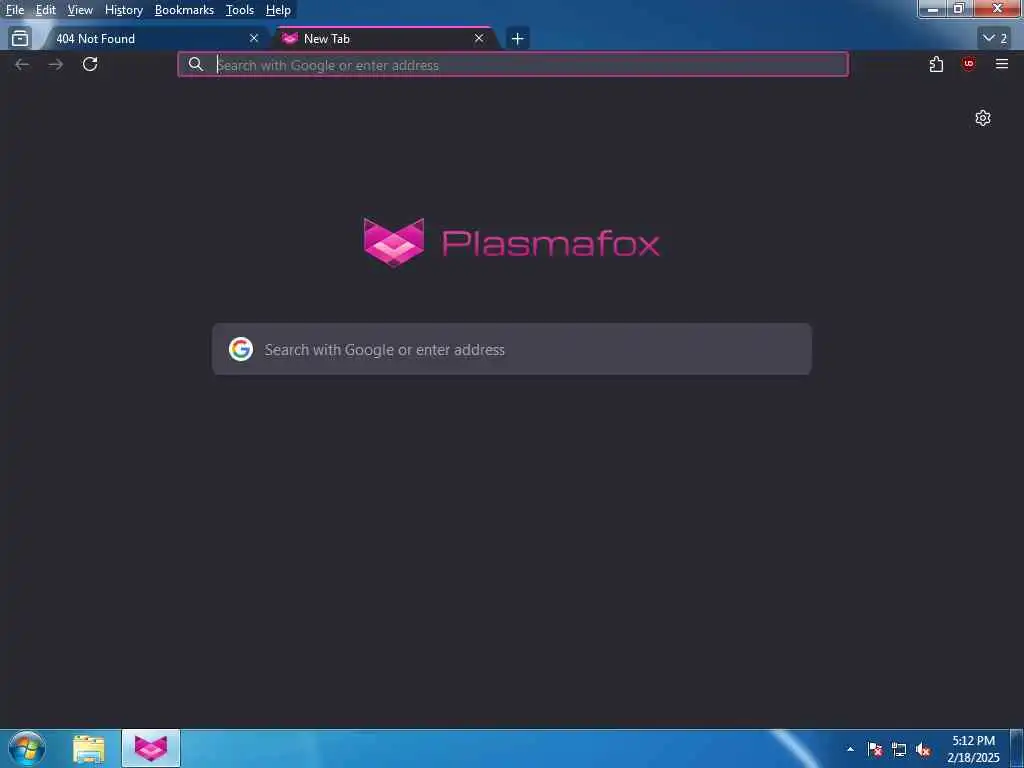
Task: Open new tab personalize settings gear
Action: point(983,118)
